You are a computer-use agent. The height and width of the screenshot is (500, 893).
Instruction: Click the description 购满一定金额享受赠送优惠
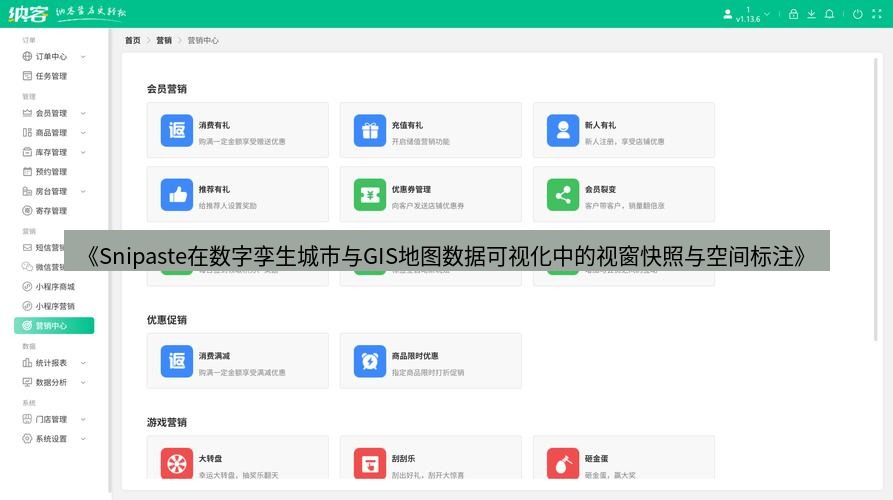pyautogui.click(x=242, y=142)
